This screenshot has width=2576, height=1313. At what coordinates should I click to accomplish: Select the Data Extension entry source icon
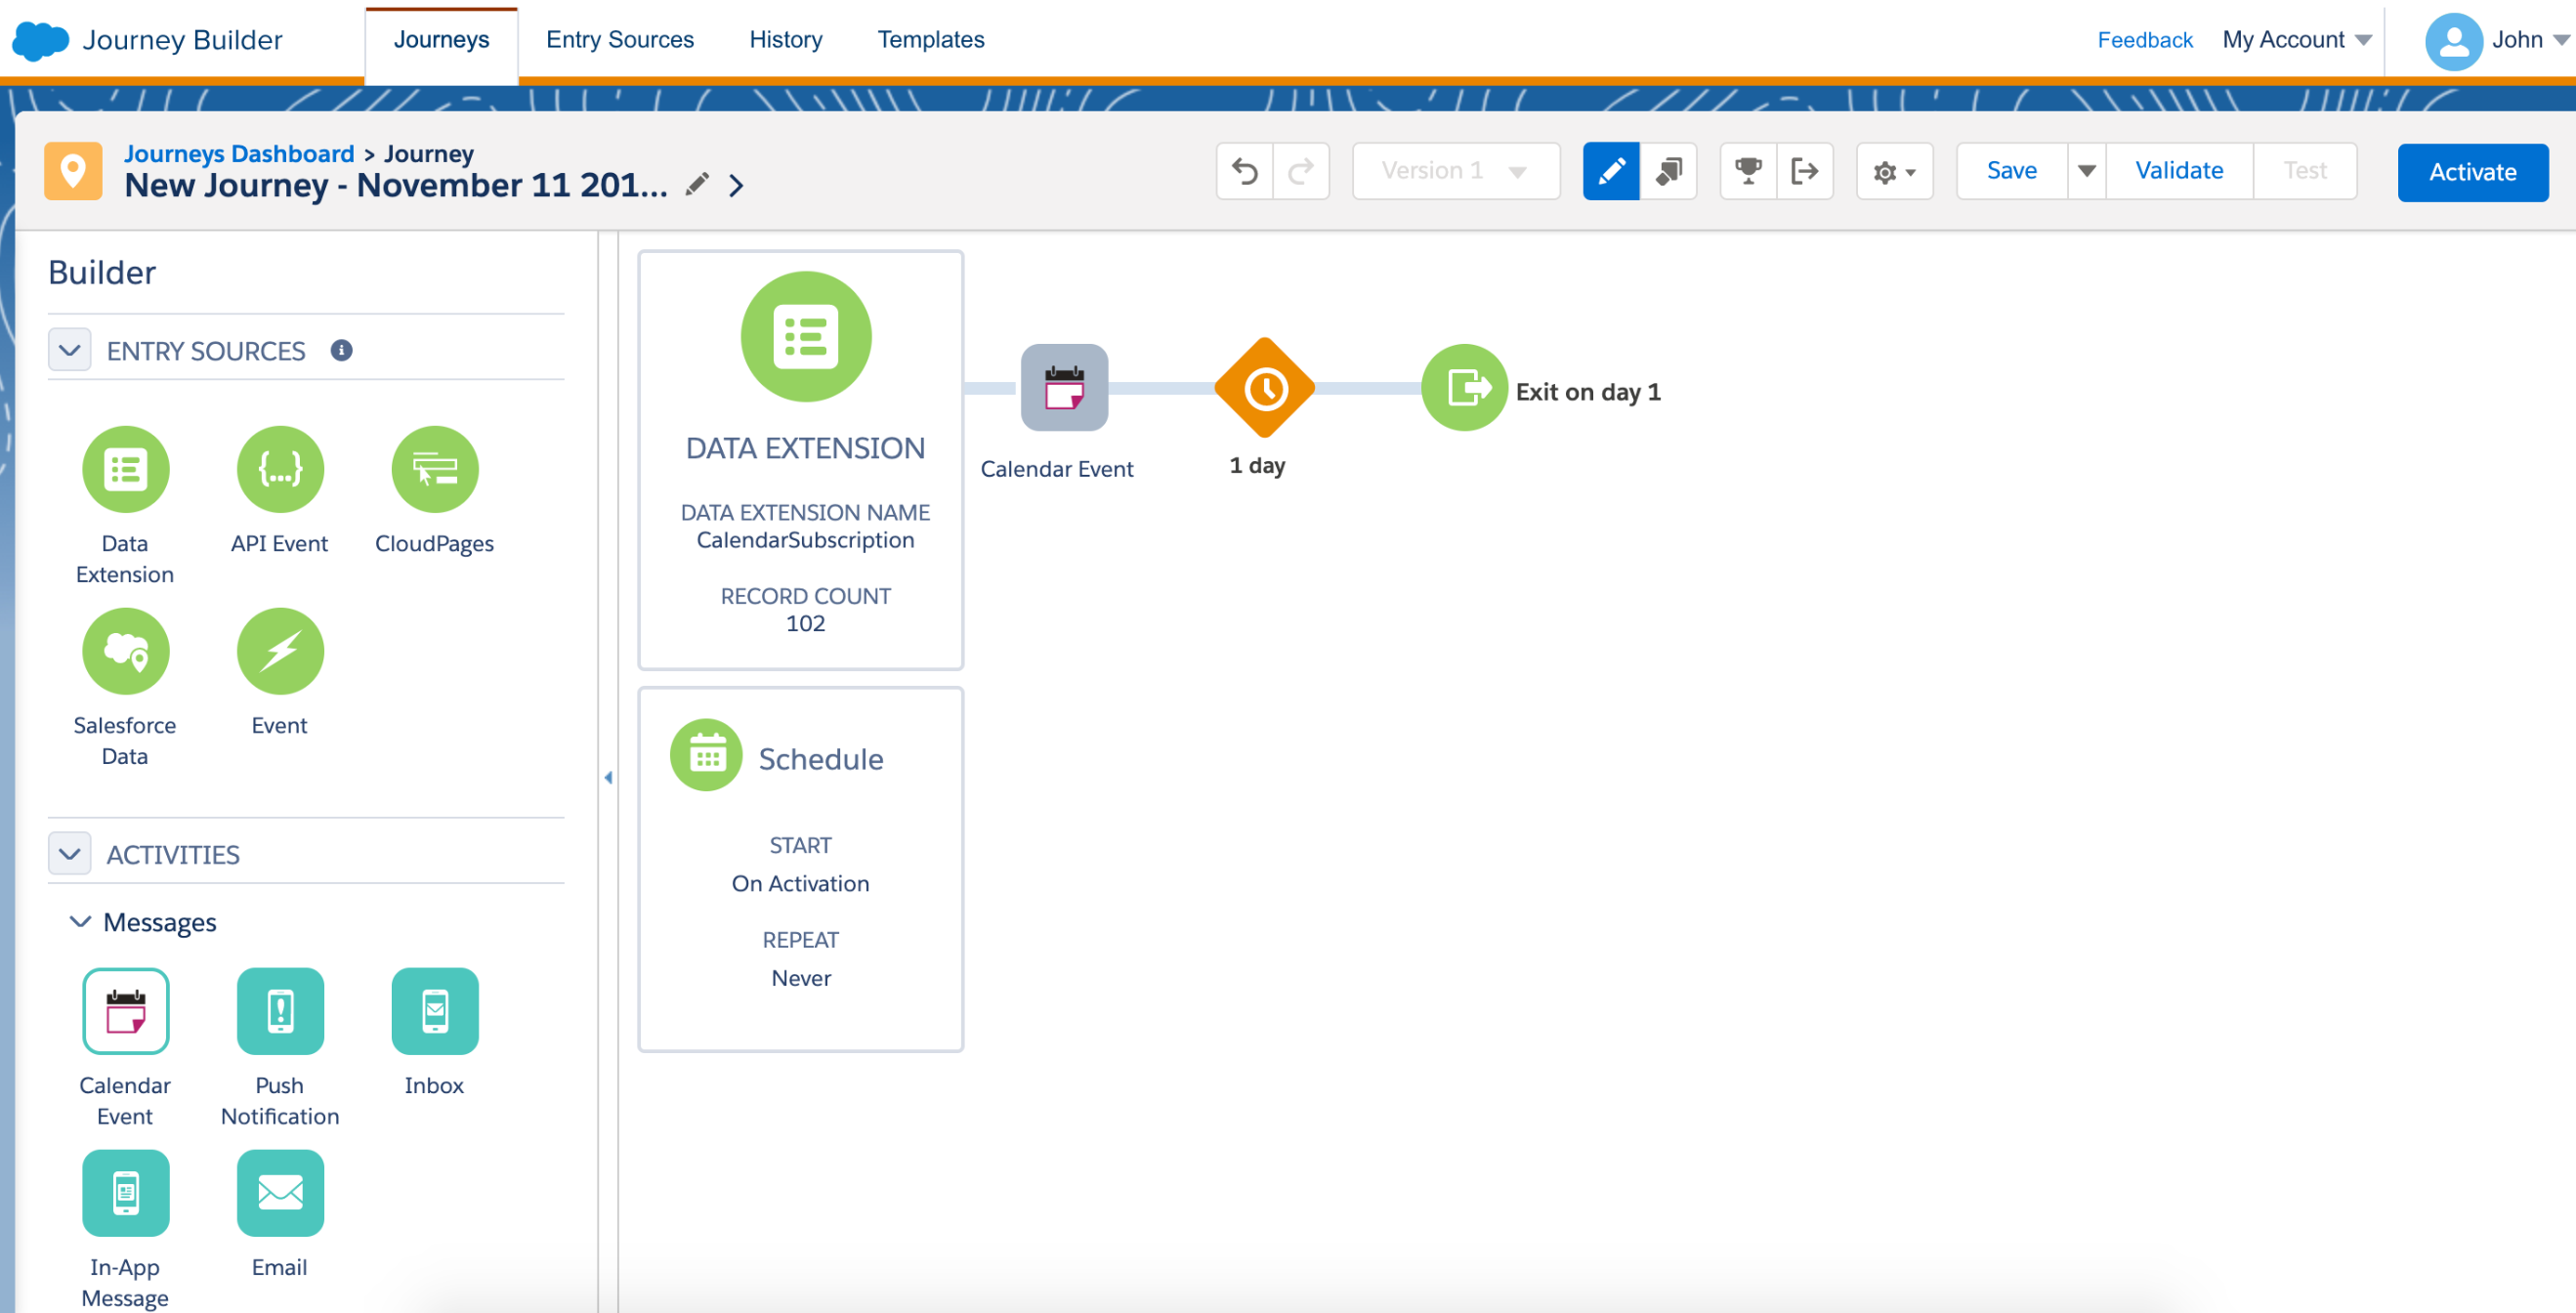125,469
